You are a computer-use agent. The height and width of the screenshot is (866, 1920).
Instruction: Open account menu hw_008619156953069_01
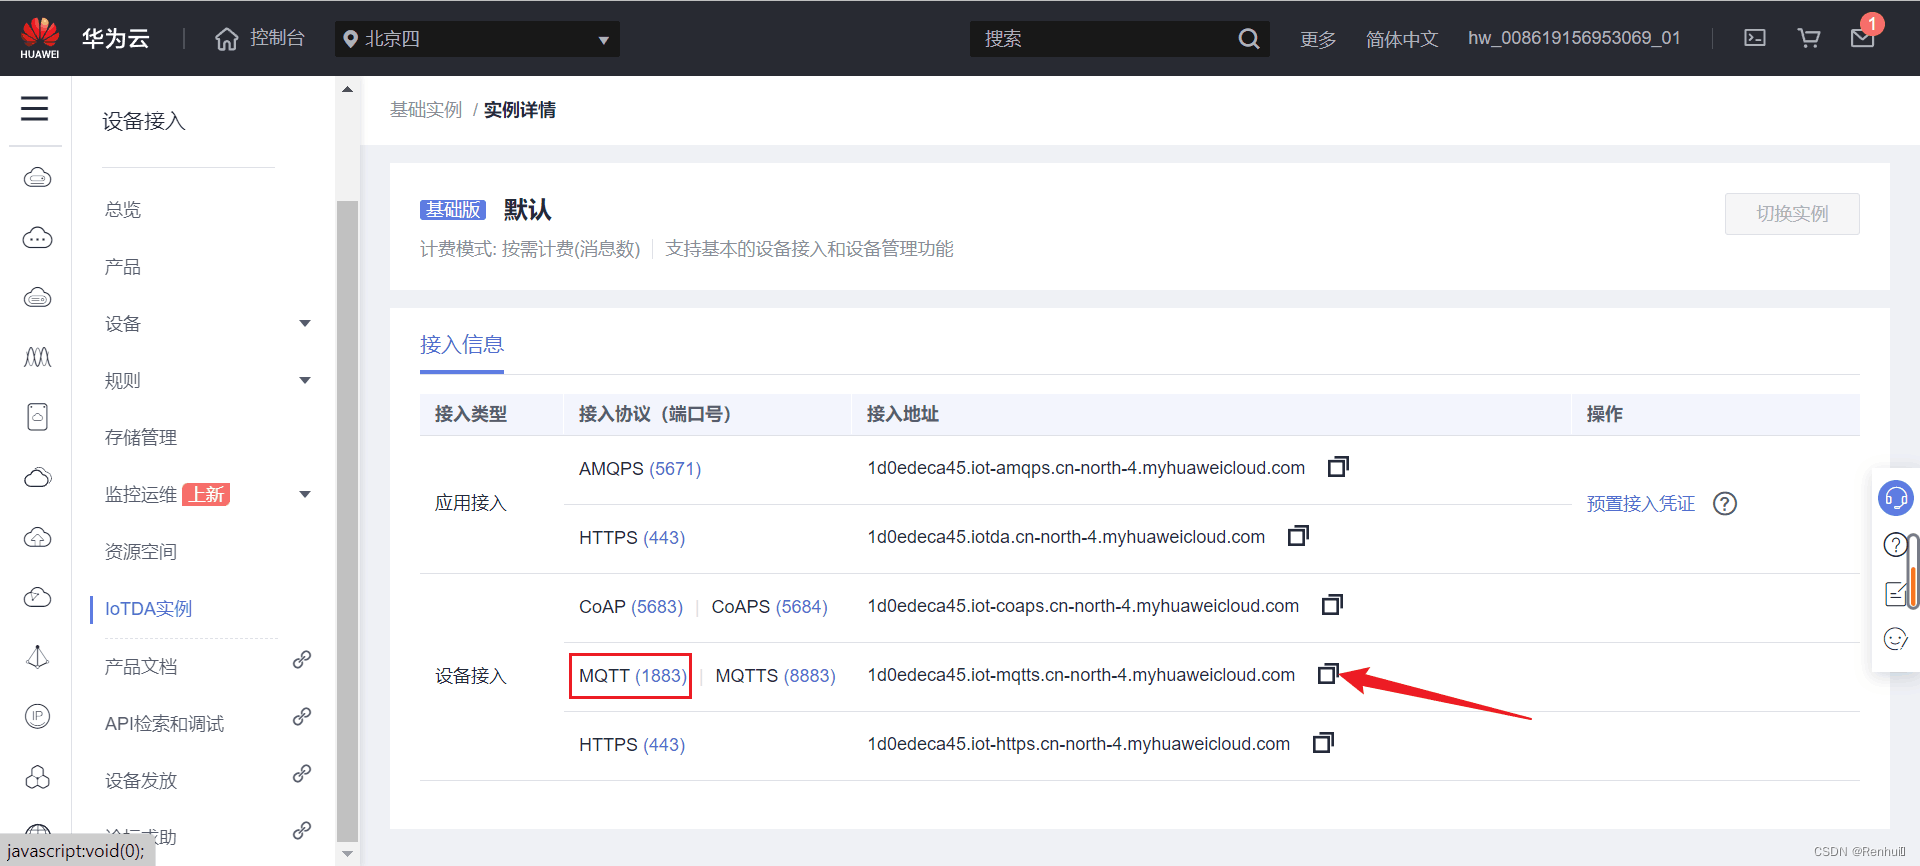click(x=1574, y=38)
